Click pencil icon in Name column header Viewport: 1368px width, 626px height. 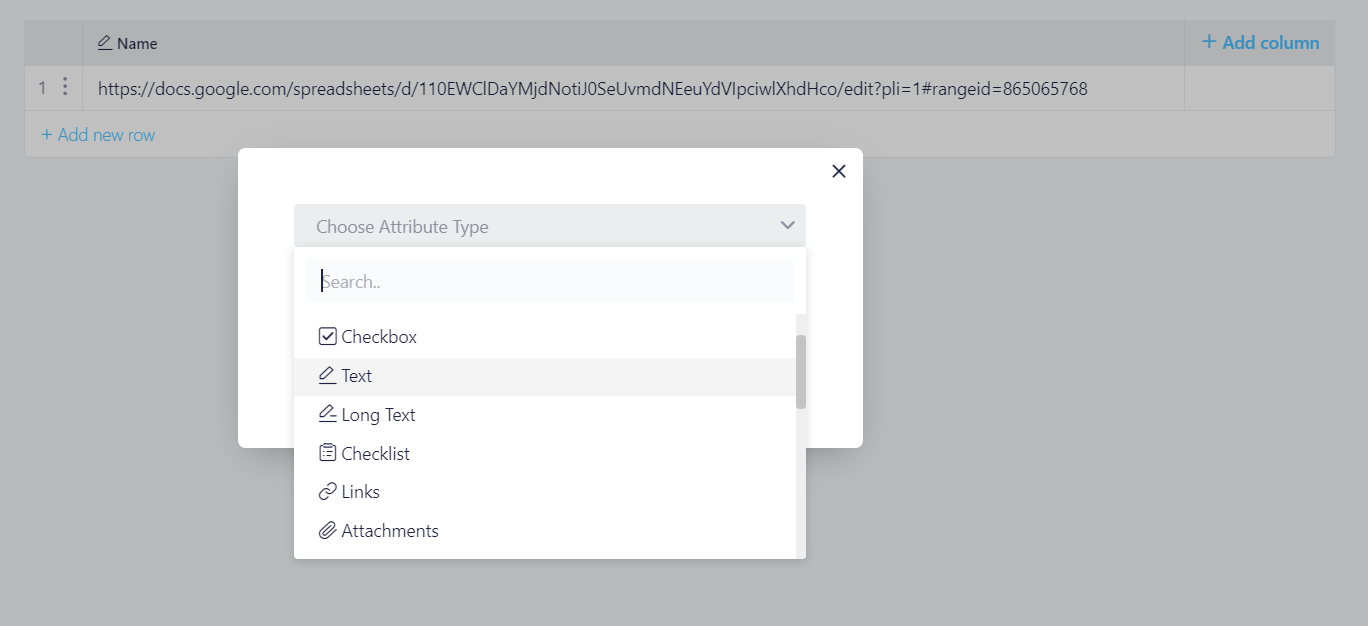[105, 43]
